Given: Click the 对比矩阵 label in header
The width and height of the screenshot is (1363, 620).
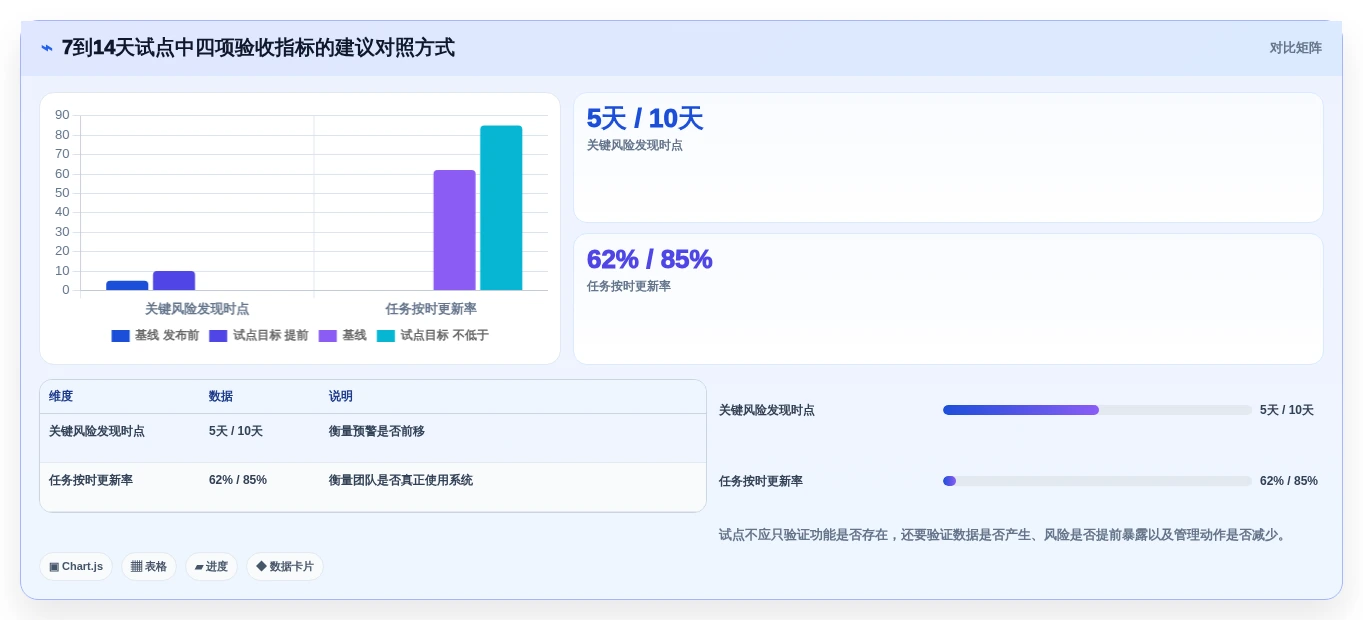Looking at the screenshot, I should tap(1295, 48).
